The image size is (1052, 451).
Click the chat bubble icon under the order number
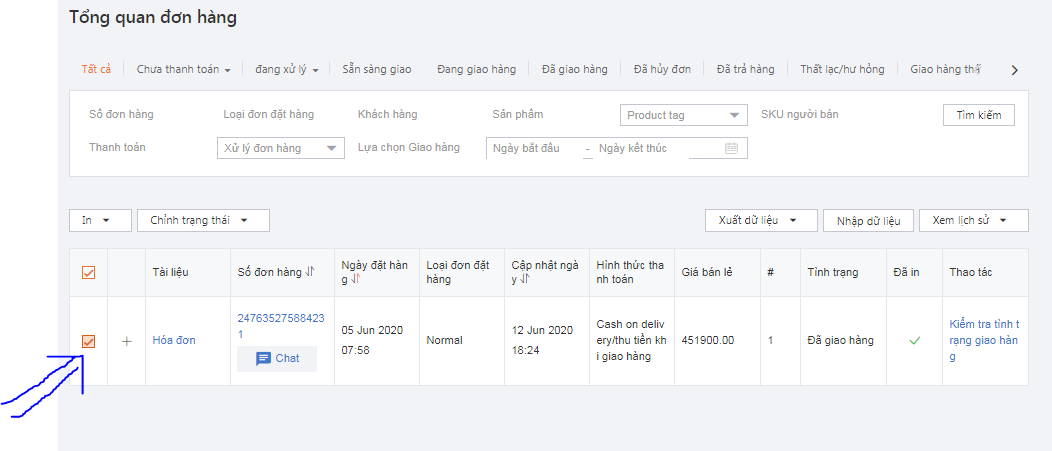tap(264, 359)
